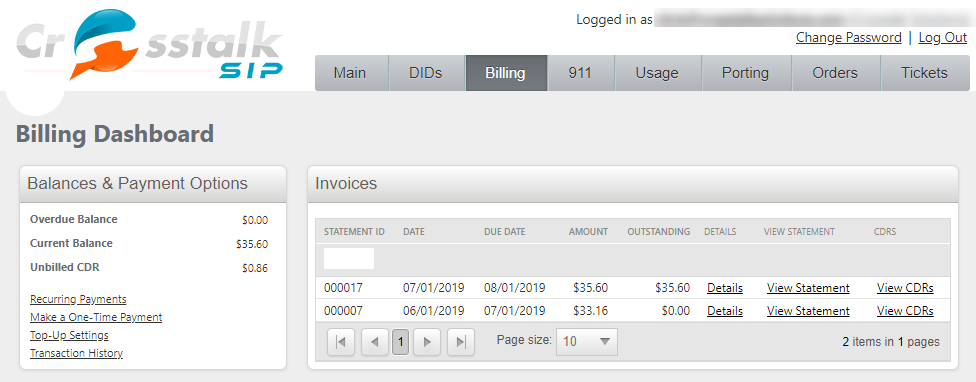Open Details for statement 000017
Viewport: 976px width, 382px height.
(x=725, y=288)
